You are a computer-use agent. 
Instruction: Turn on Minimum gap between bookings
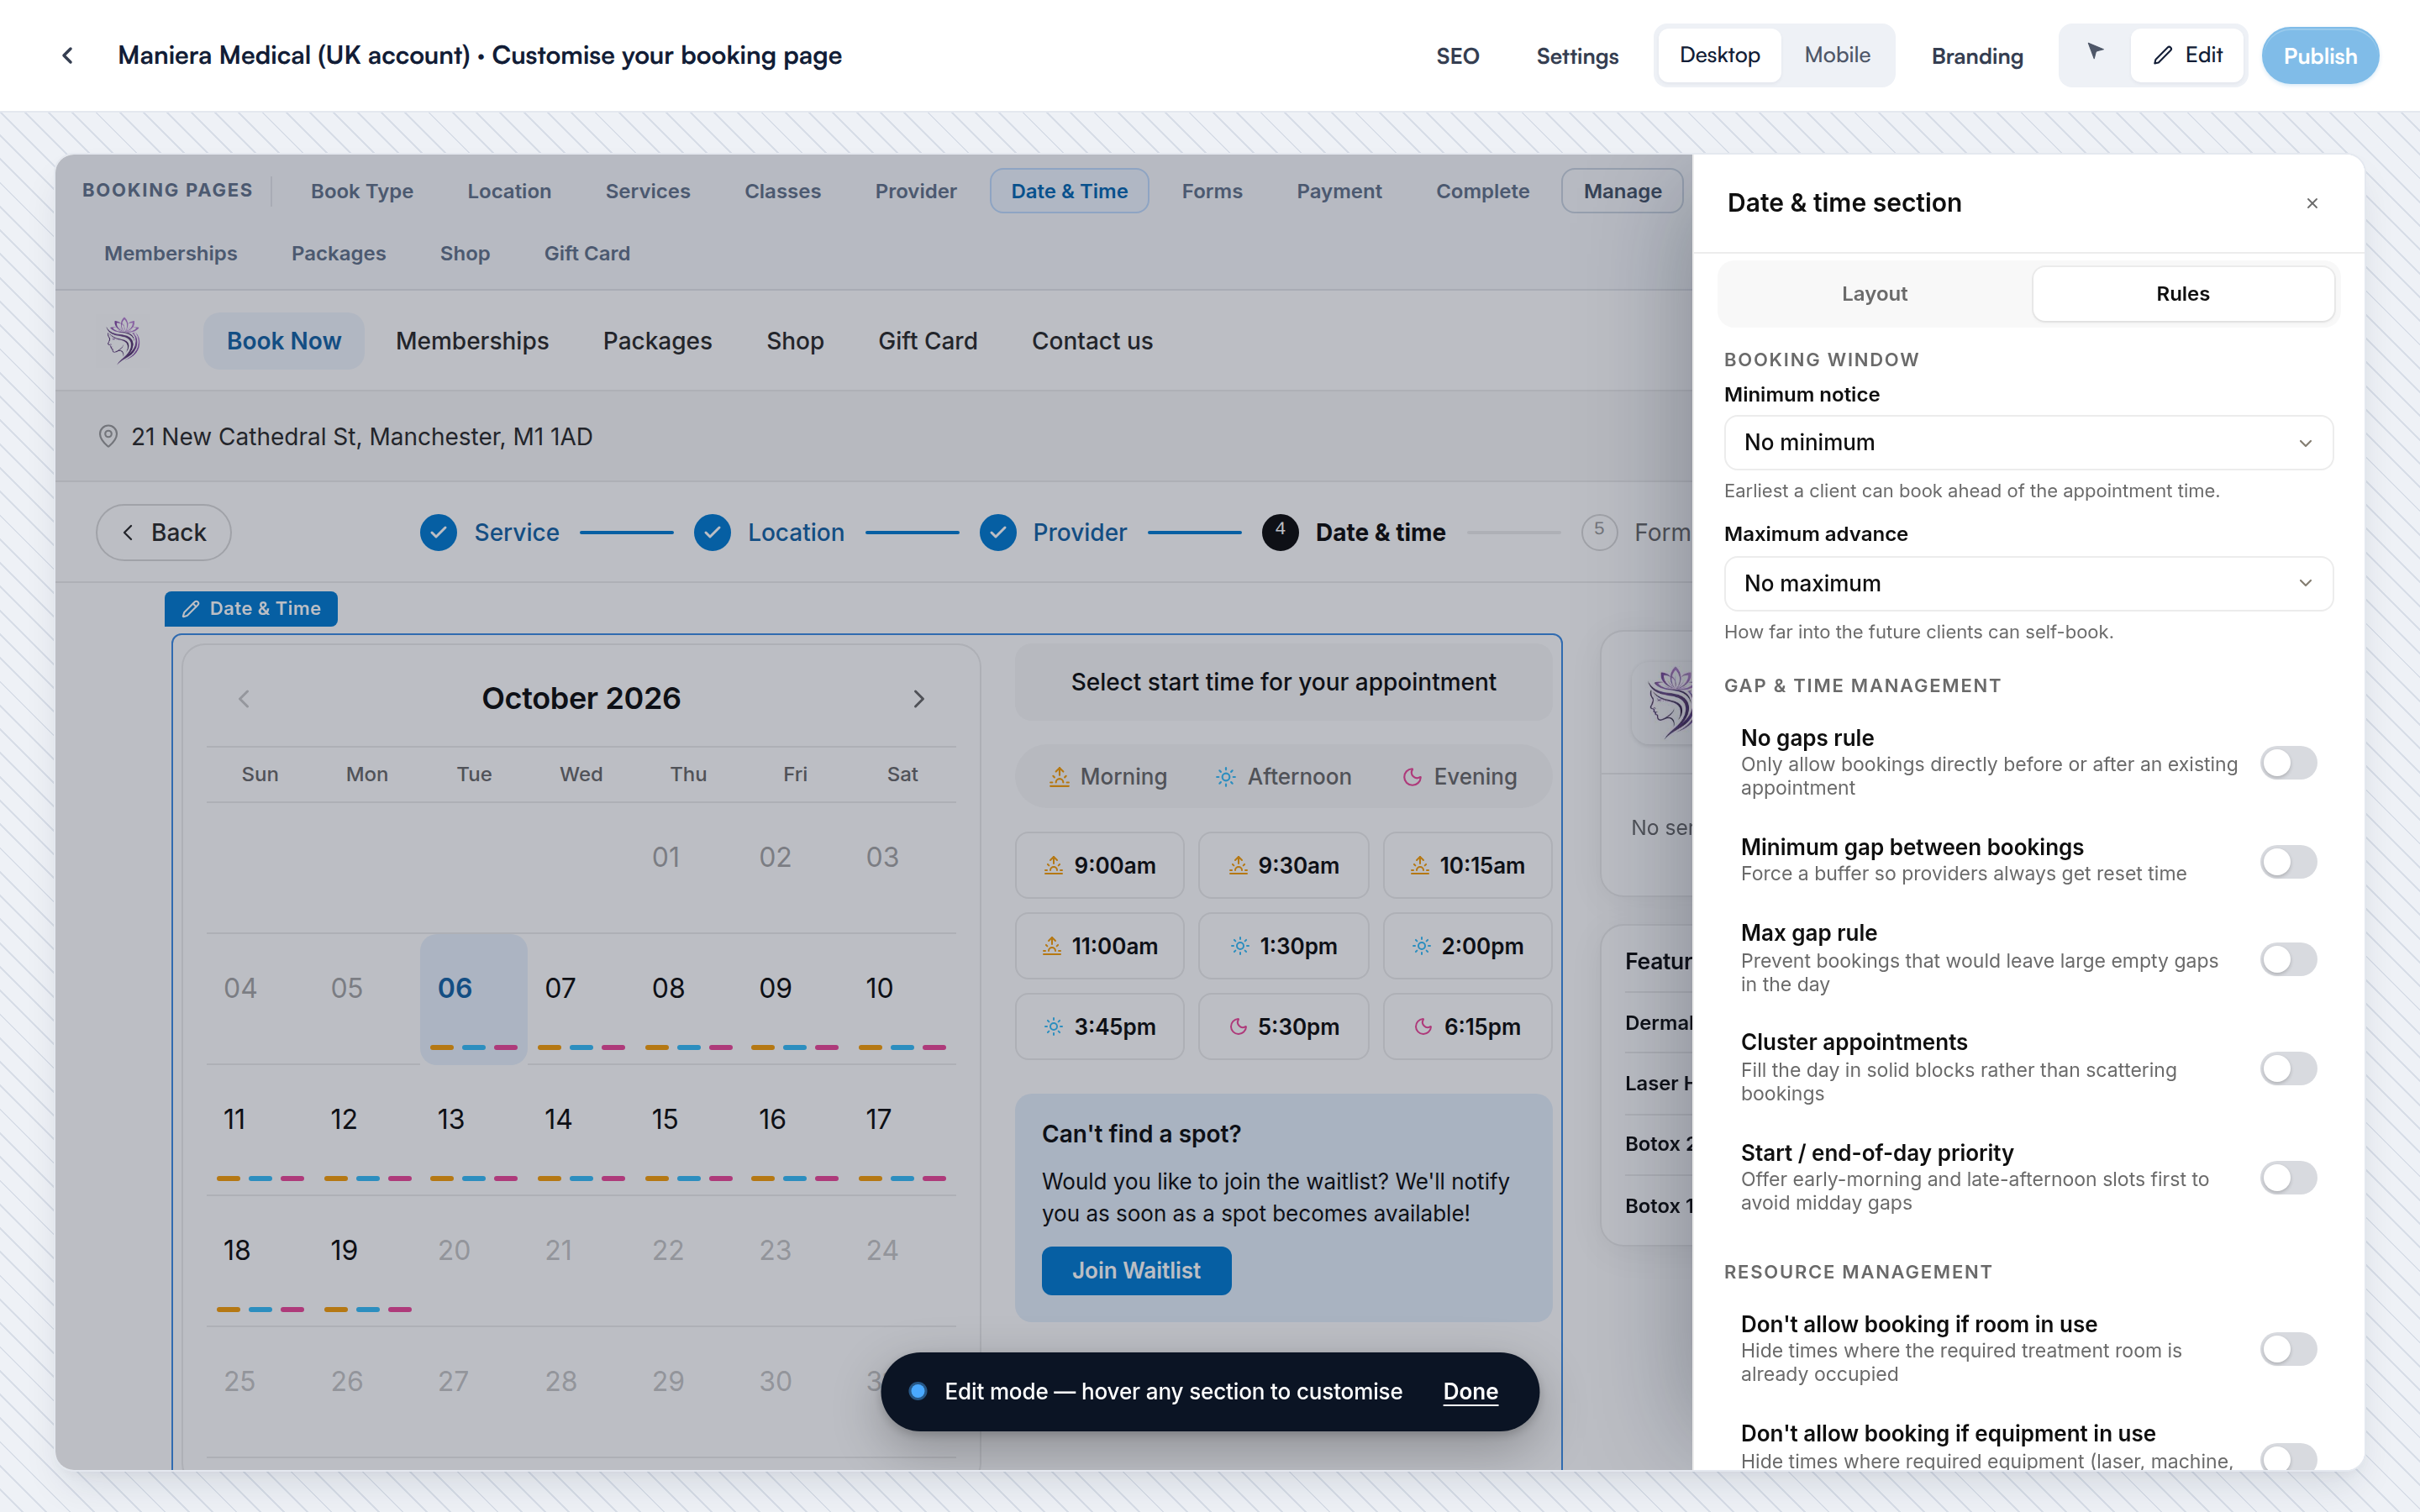tap(2288, 861)
